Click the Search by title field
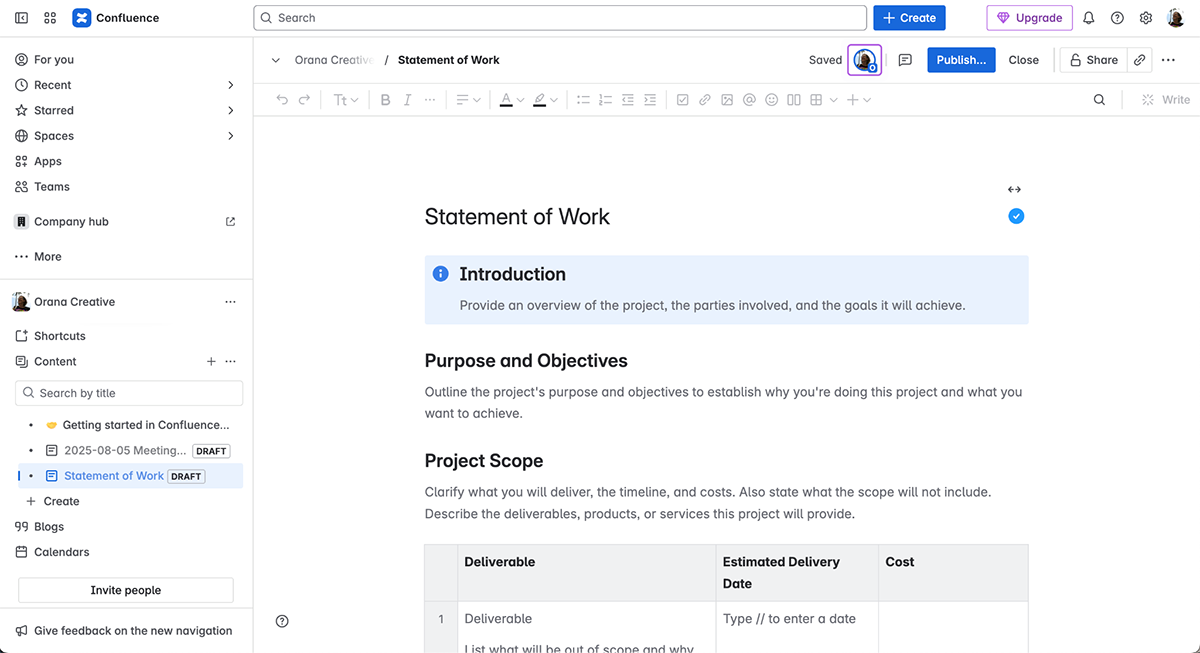Viewport: 1200px width, 653px height. tap(128, 393)
